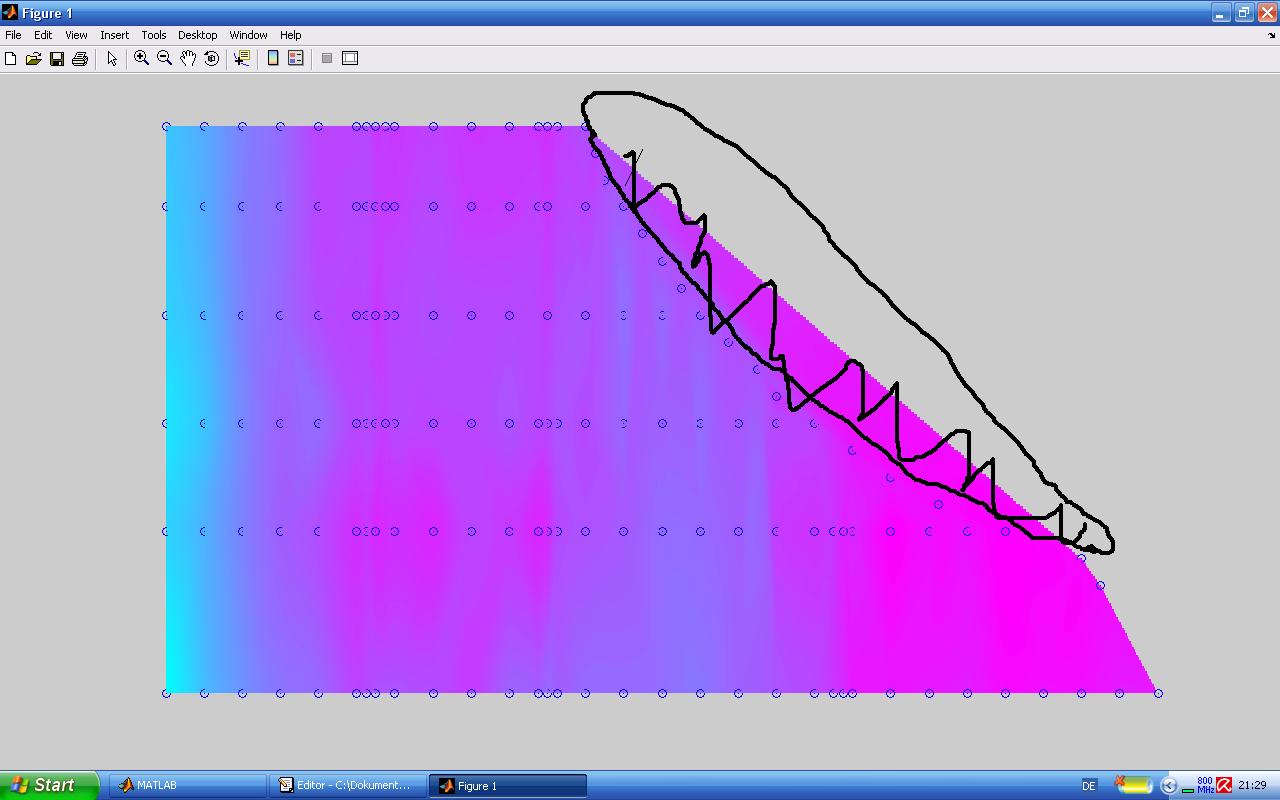Activate the Pan hand tool
1280x800 pixels.
(x=188, y=59)
